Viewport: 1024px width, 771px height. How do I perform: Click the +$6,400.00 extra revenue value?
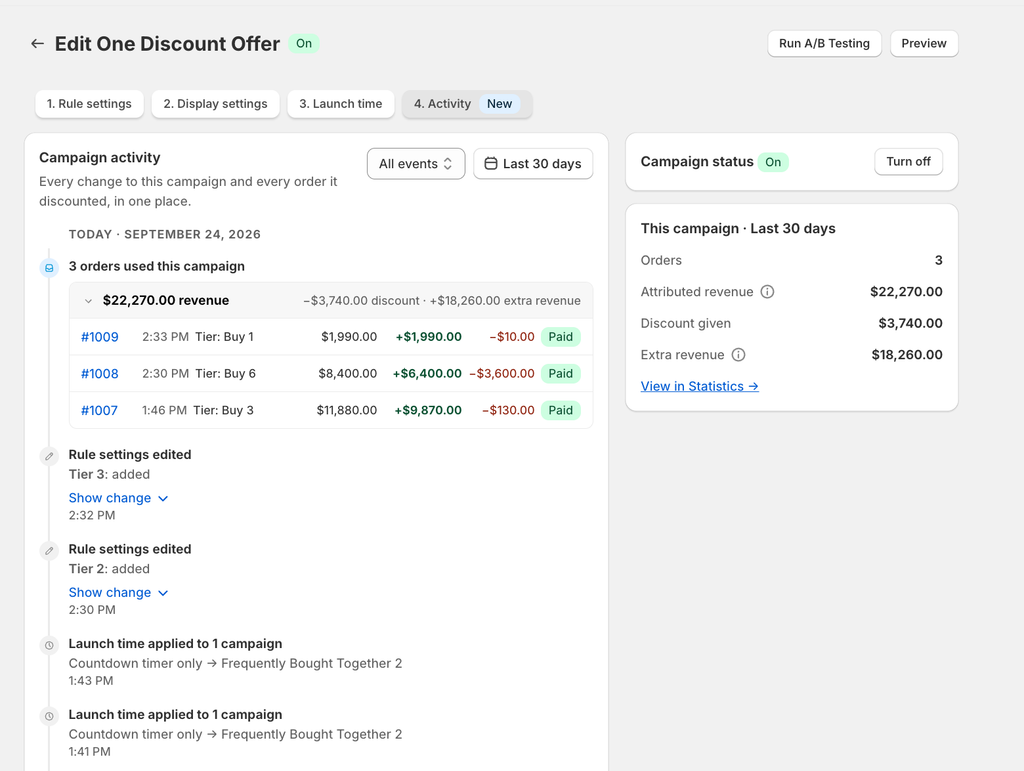pyautogui.click(x=427, y=373)
